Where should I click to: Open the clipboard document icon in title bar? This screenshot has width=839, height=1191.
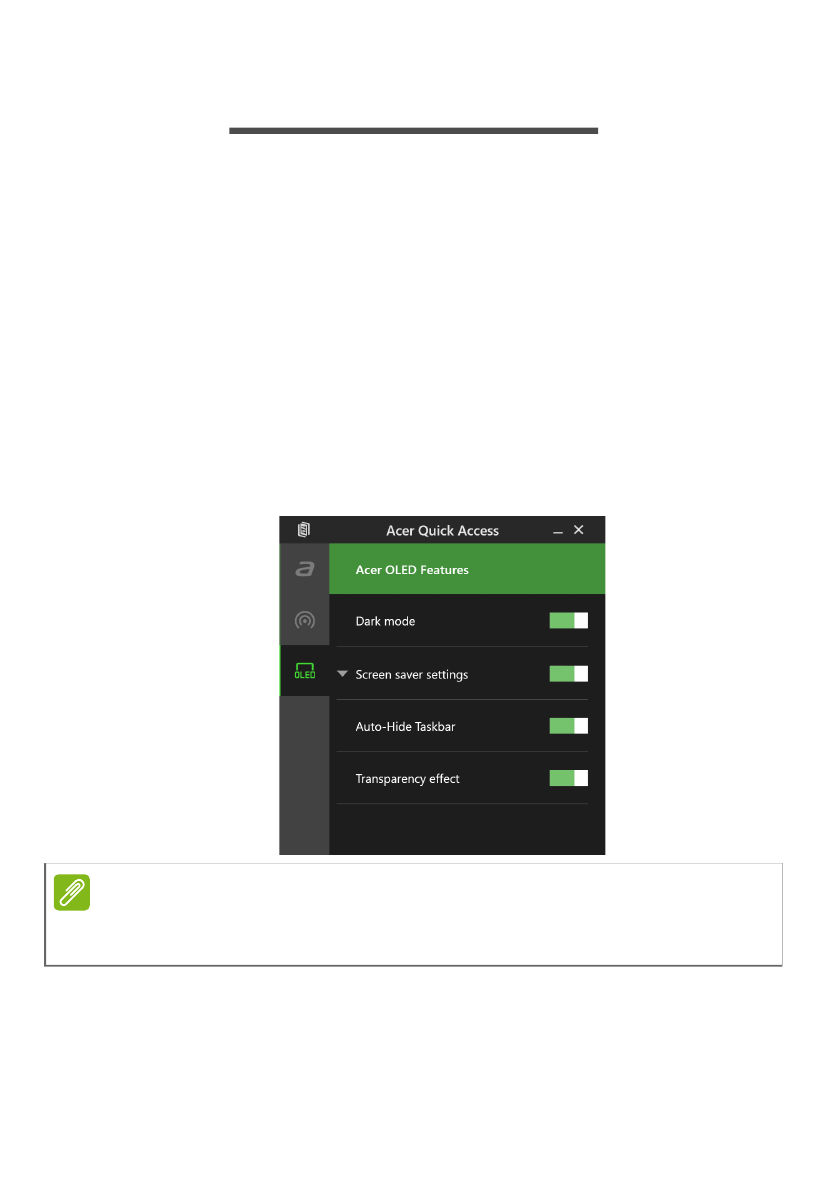coord(304,529)
